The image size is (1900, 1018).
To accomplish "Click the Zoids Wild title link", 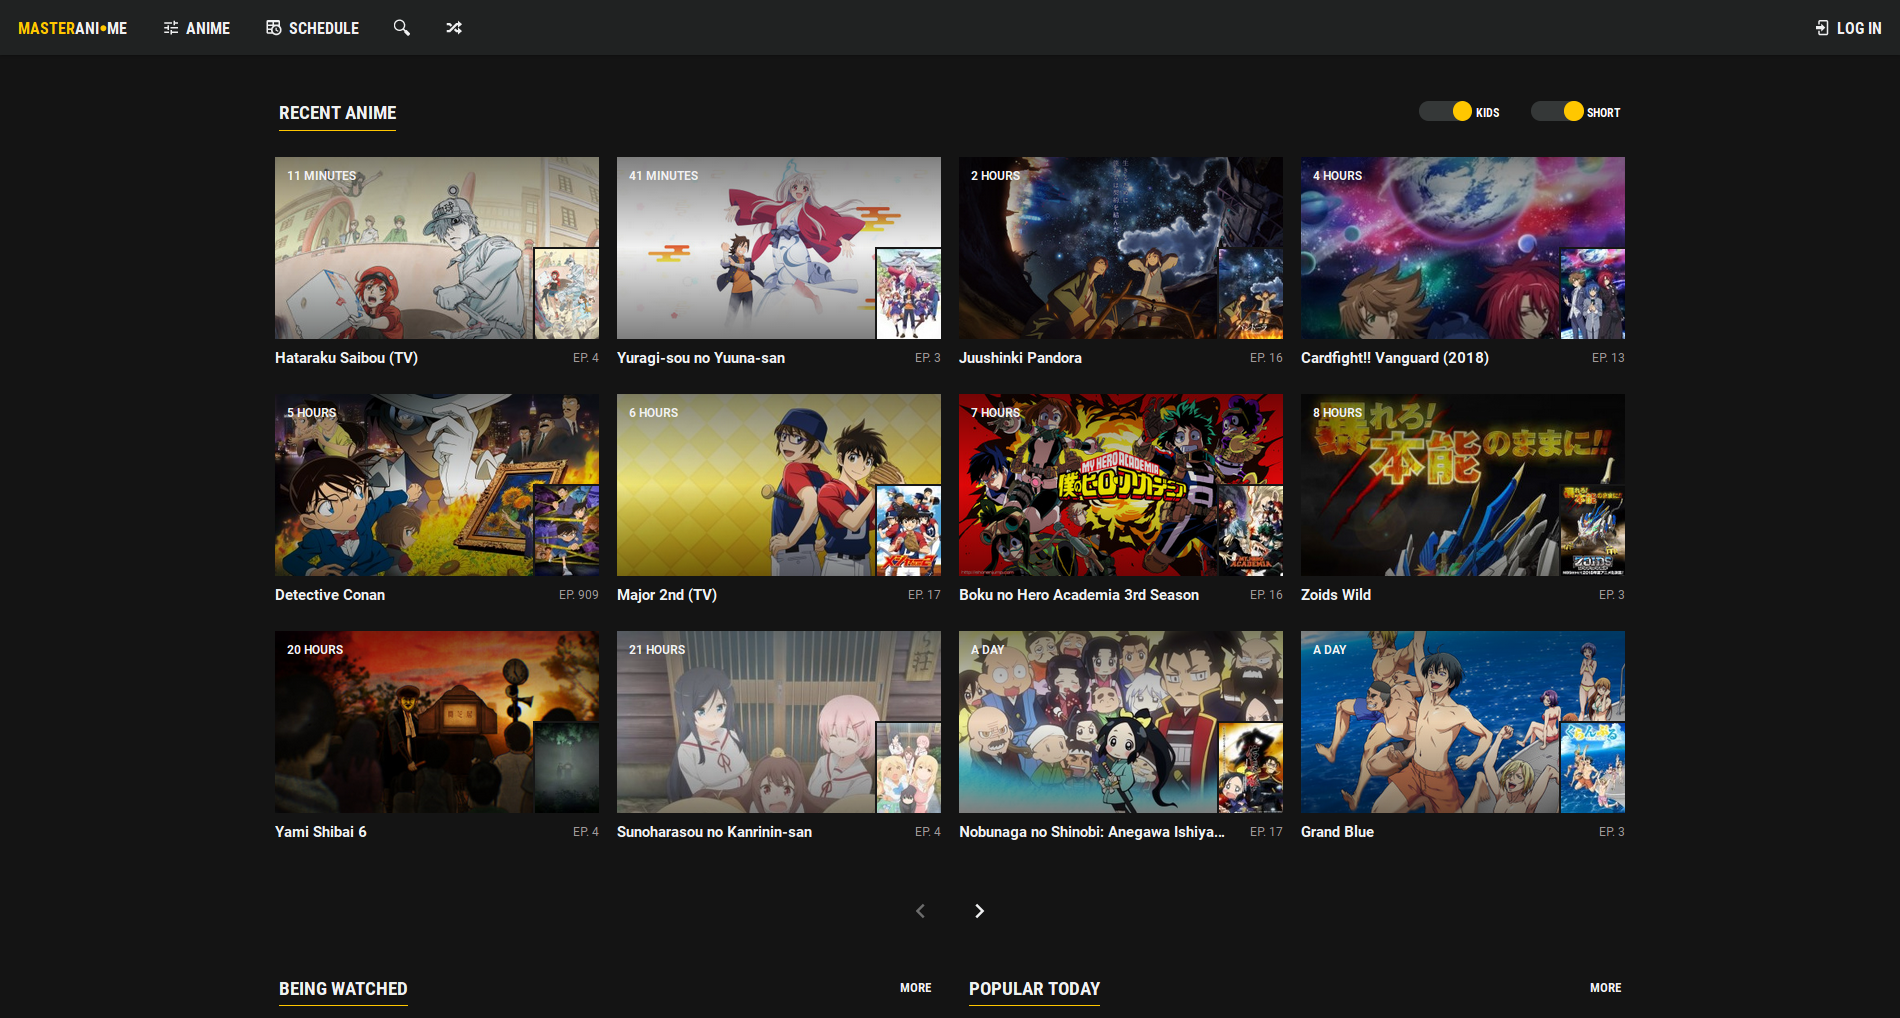I will (x=1336, y=595).
